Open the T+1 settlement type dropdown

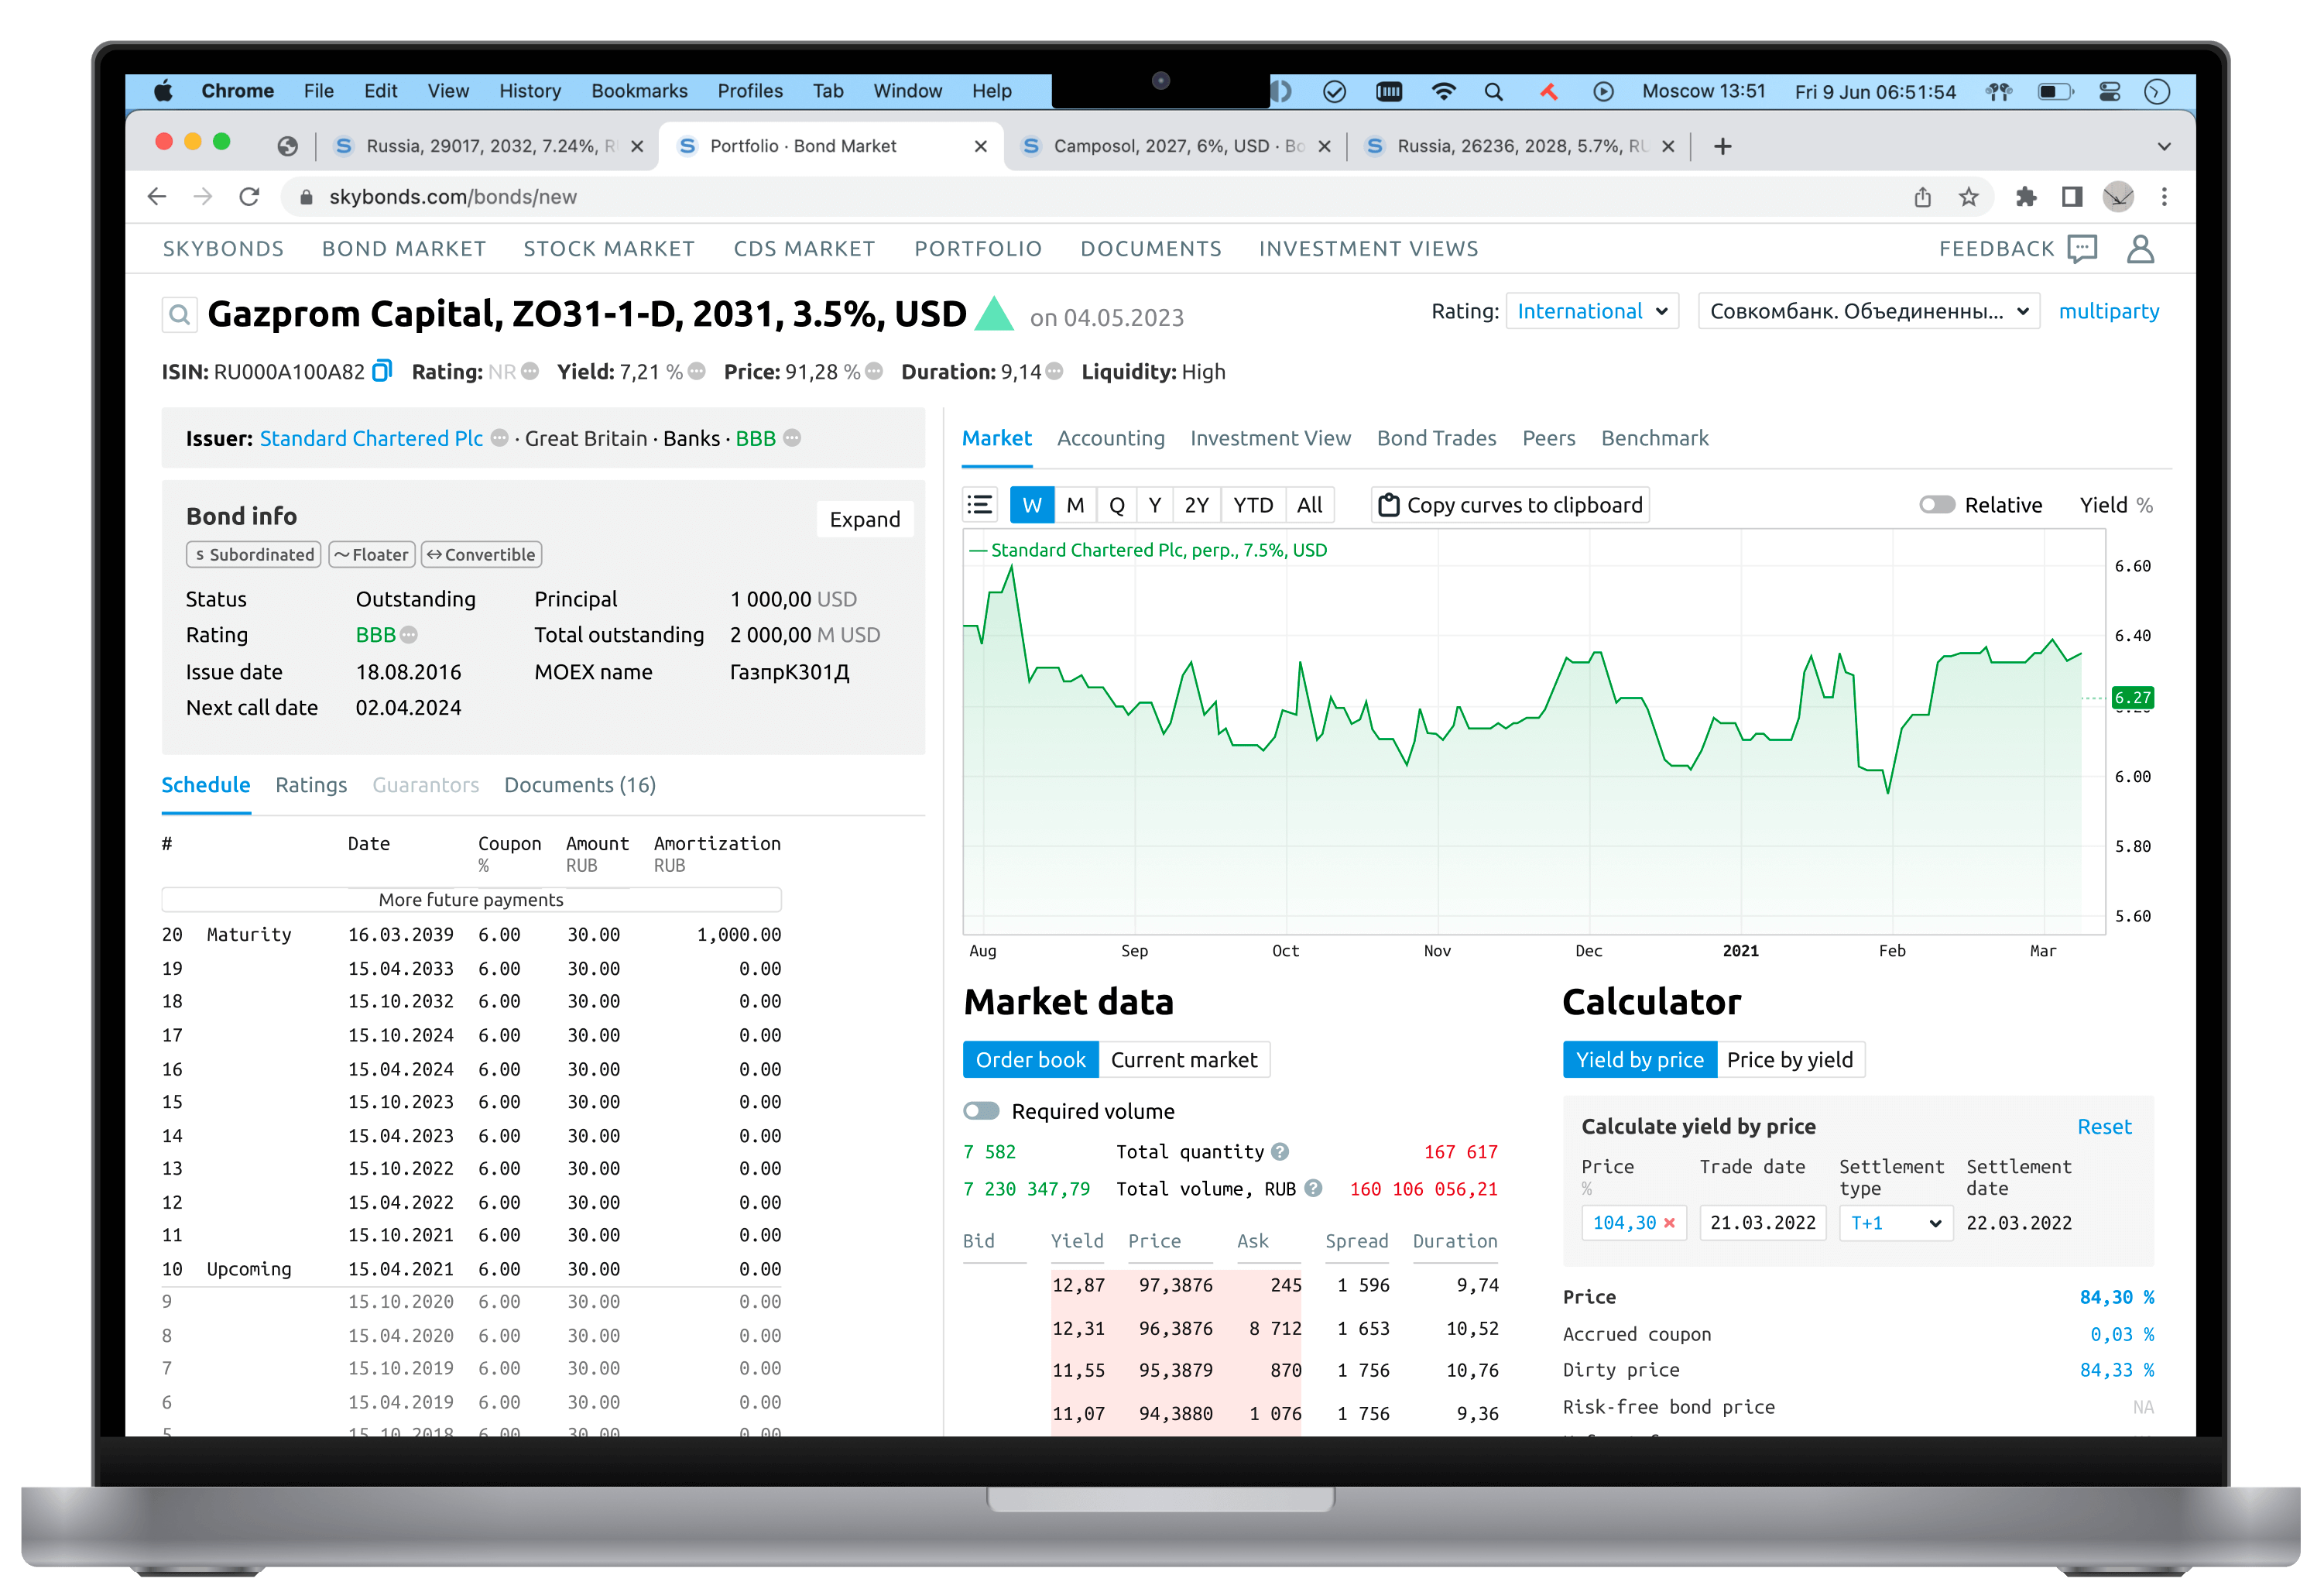[x=1895, y=1222]
